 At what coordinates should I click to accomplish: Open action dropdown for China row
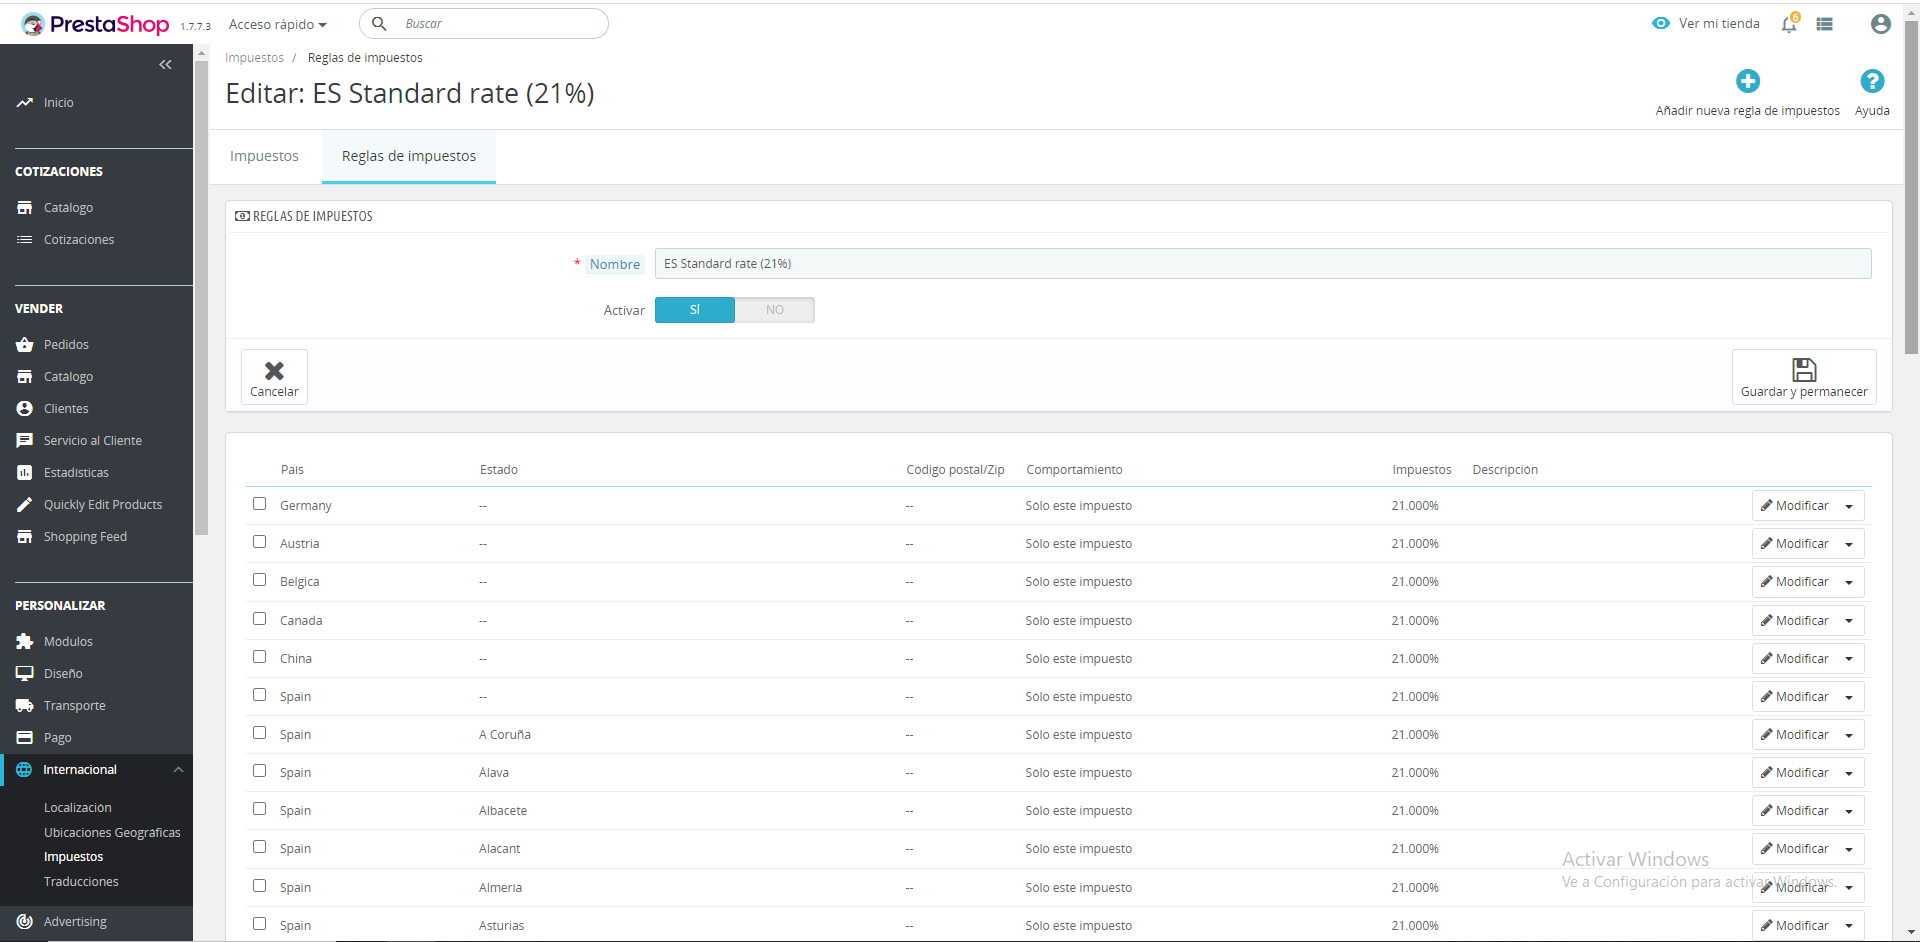[x=1849, y=659]
